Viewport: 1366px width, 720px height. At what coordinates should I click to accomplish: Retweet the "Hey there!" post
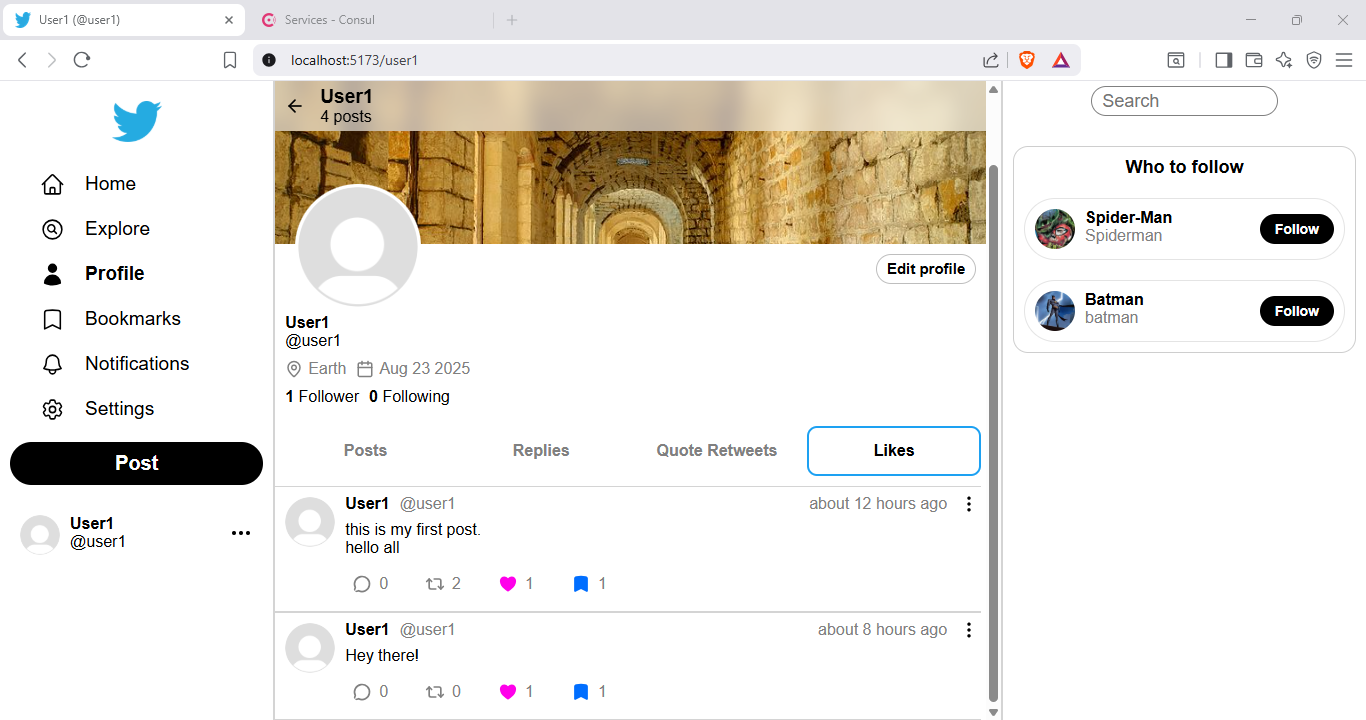pos(435,692)
